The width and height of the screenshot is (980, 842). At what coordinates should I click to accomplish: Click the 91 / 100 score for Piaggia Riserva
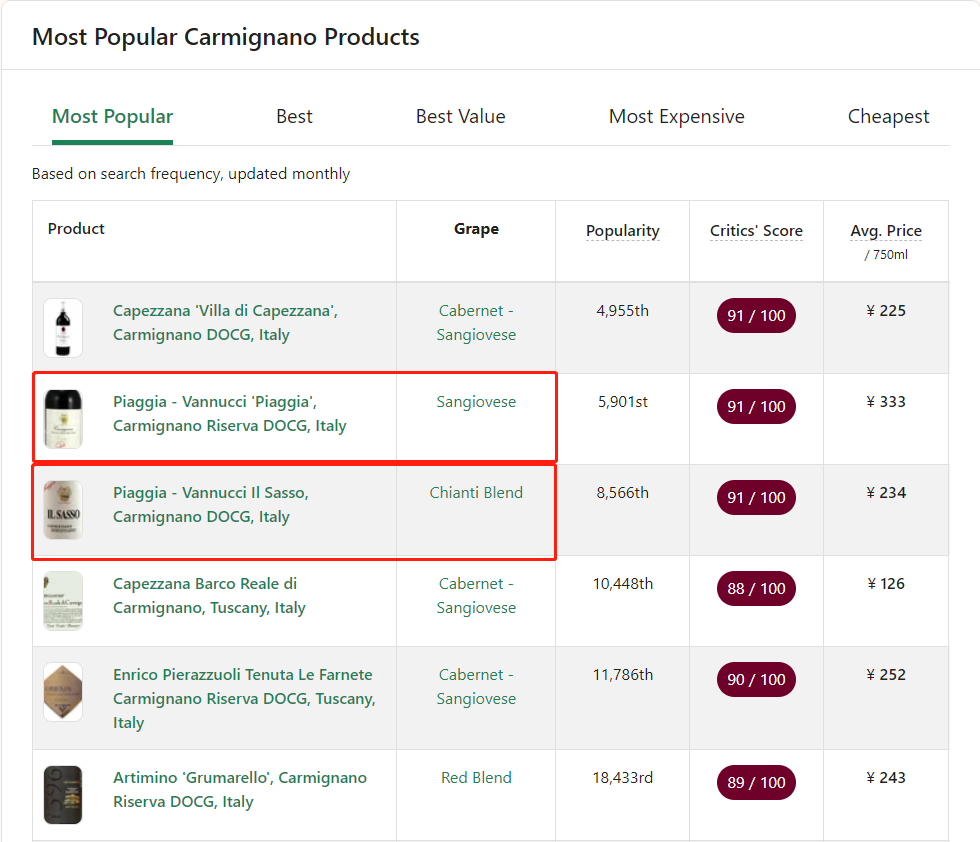click(756, 407)
